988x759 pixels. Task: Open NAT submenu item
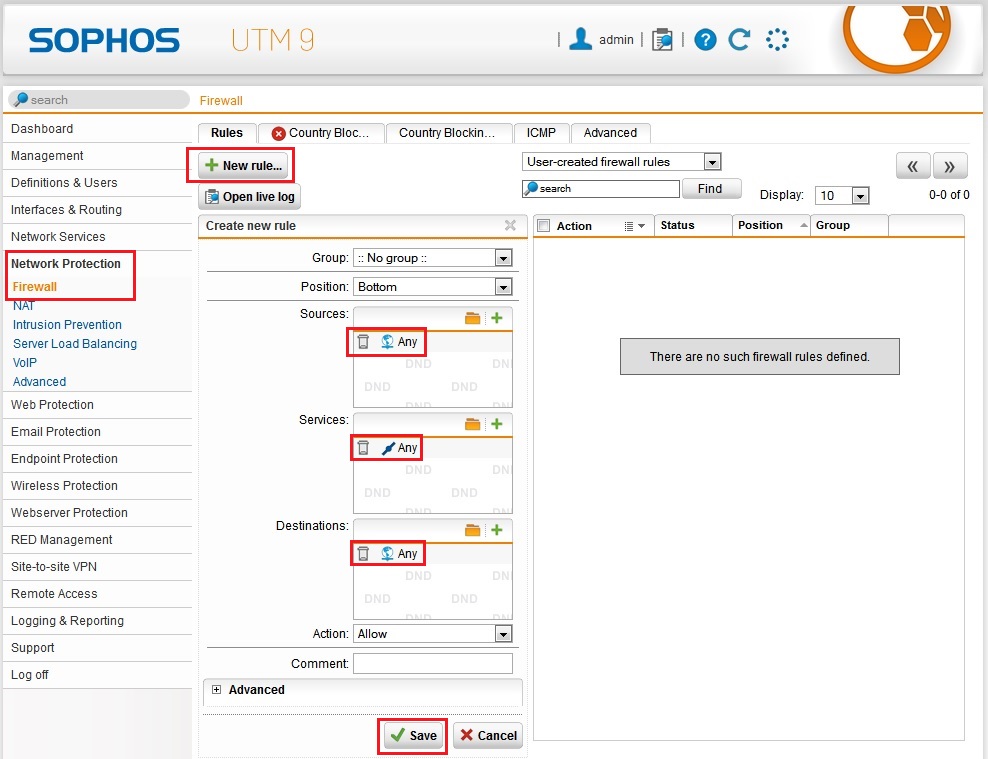point(23,305)
